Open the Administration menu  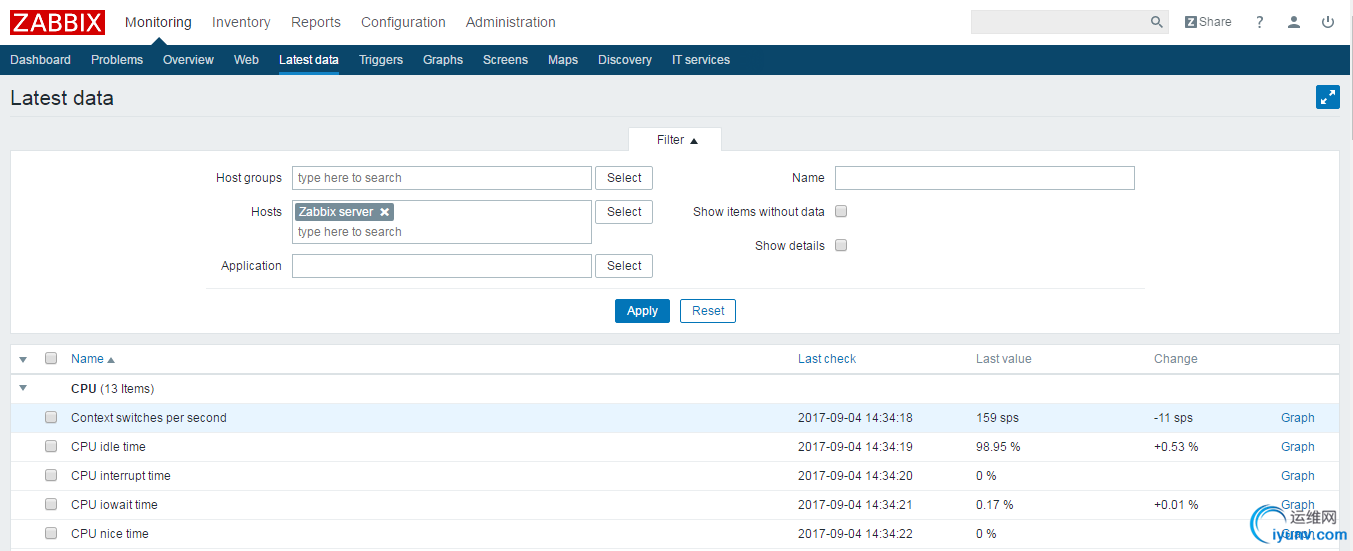[x=511, y=22]
